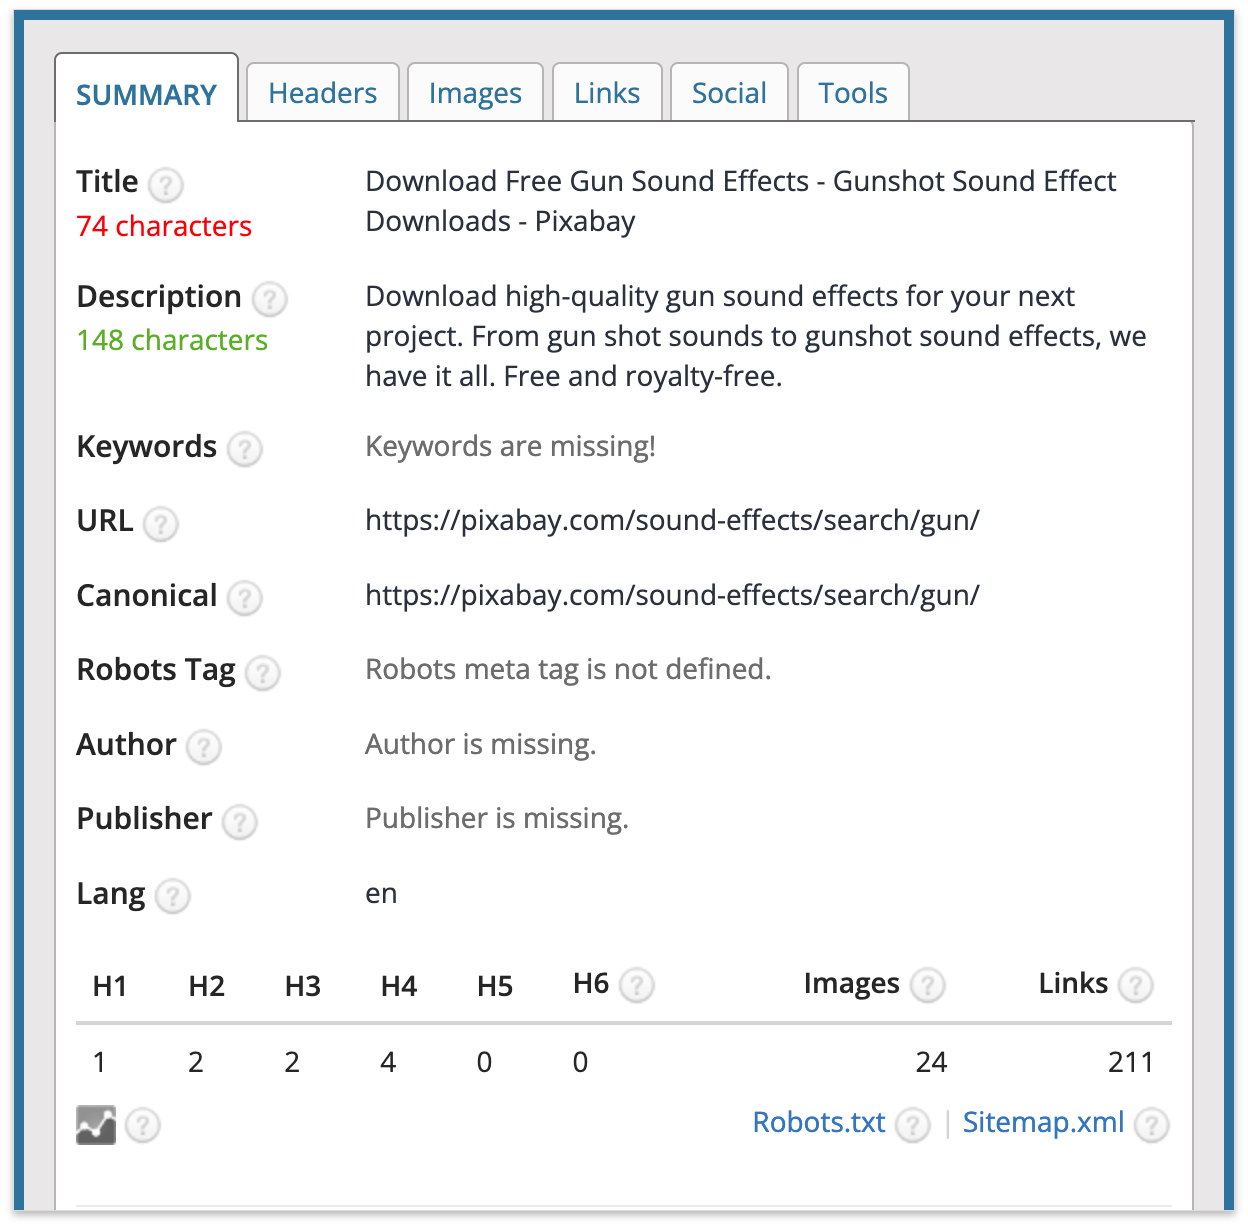Click the Images count 24

(x=931, y=1062)
